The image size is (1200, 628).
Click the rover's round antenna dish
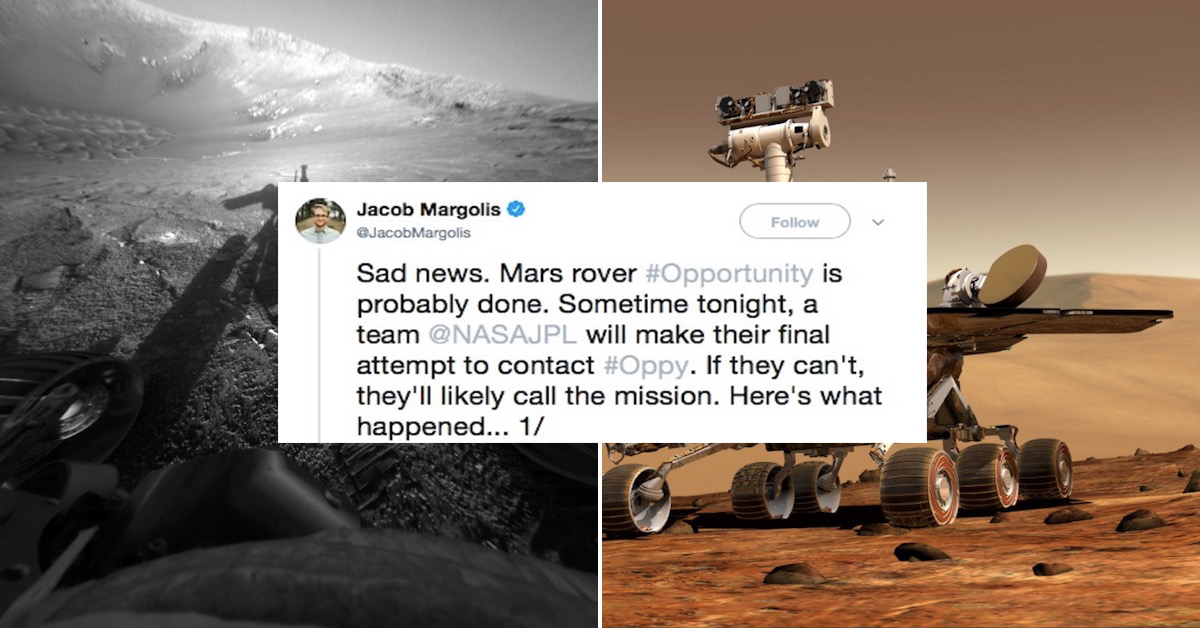(x=1011, y=274)
